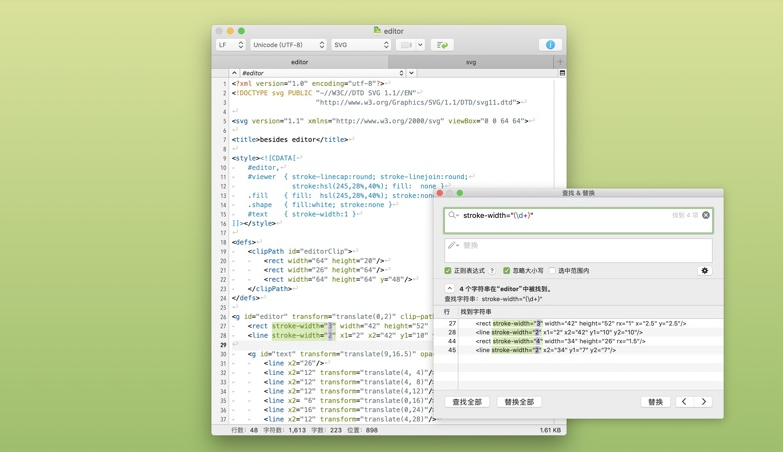783x452 pixels.
Task: Add a new tab with plus button
Action: point(560,62)
